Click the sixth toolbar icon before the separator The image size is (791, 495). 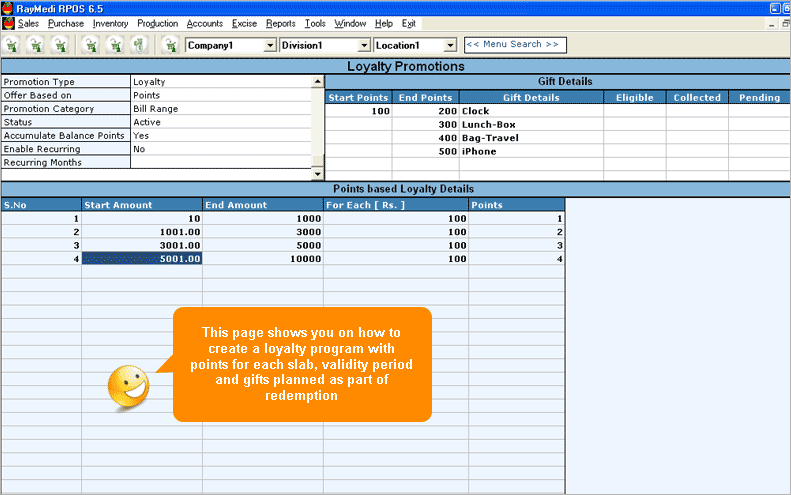pos(138,45)
